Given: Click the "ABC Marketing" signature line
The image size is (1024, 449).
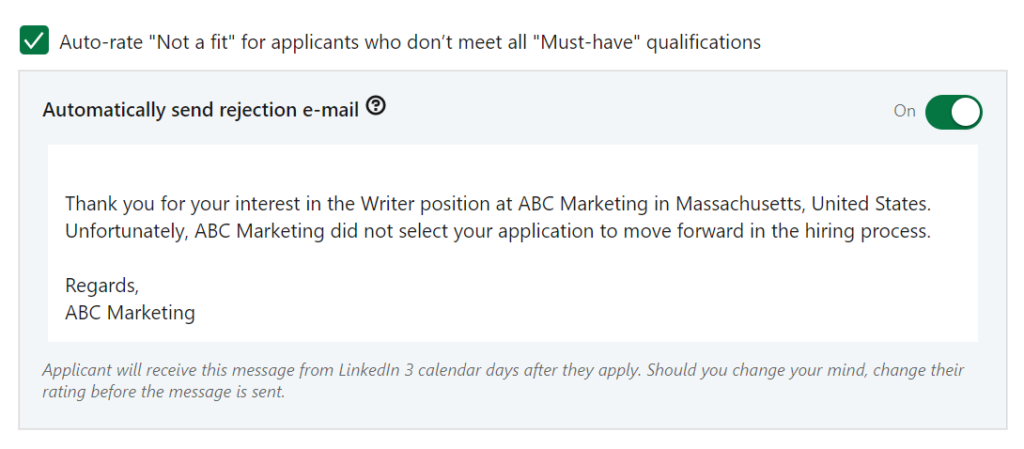Looking at the screenshot, I should click(130, 313).
